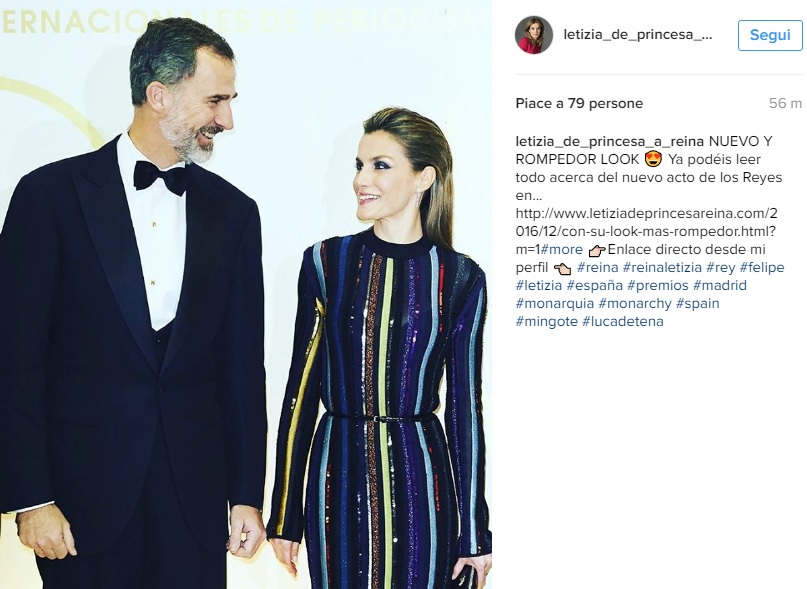This screenshot has width=807, height=589.
Task: Open the #lucadetena hashtag
Action: 623,322
